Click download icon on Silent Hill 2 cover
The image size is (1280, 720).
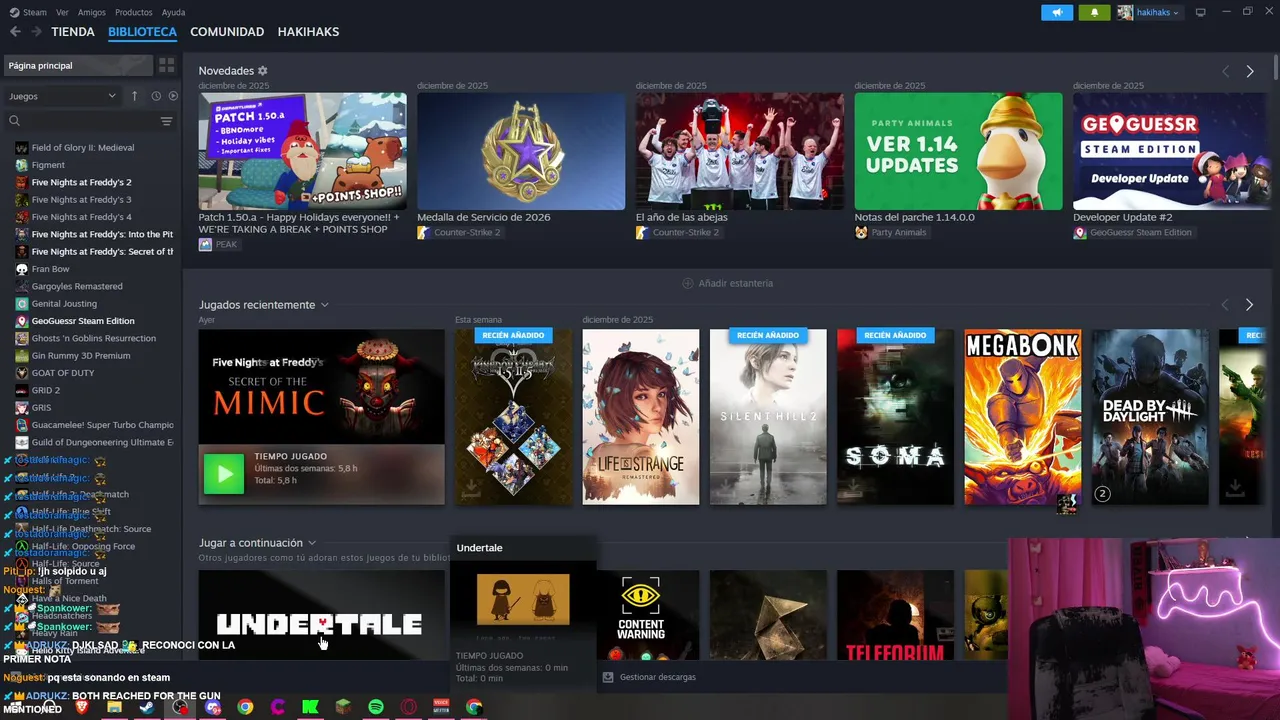[x=726, y=489]
